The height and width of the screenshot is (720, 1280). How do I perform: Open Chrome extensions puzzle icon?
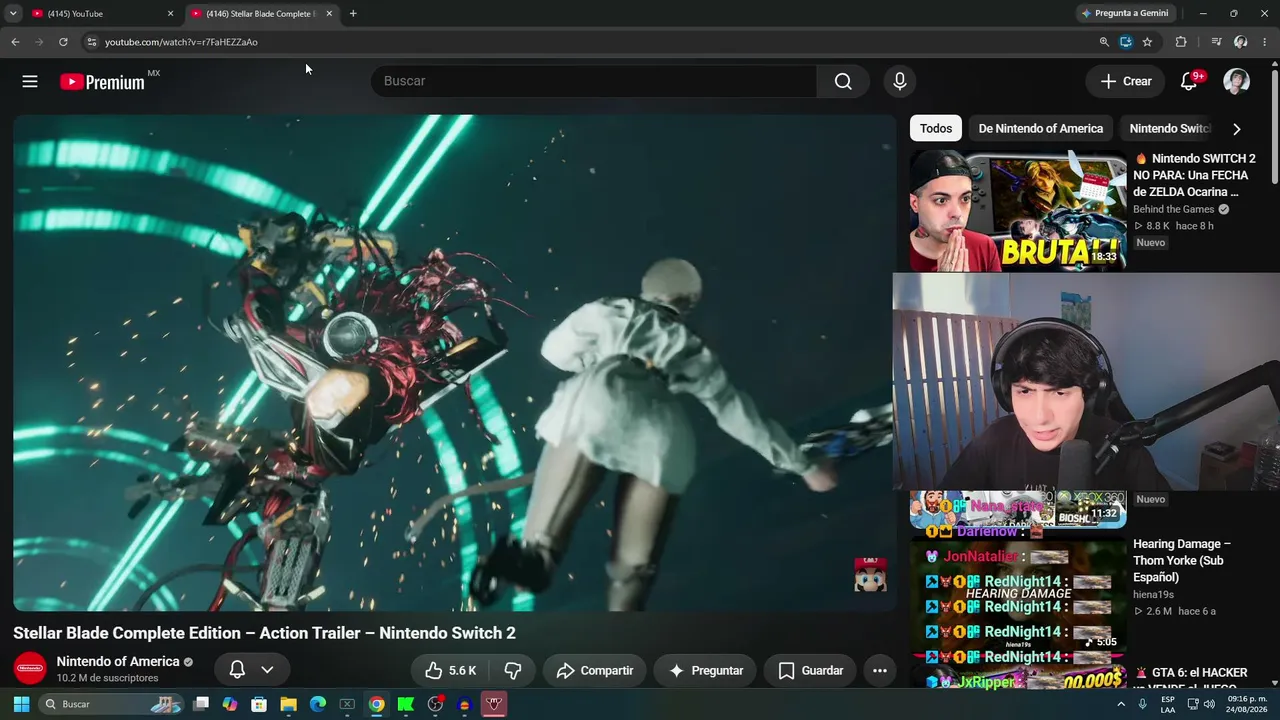tap(1181, 42)
